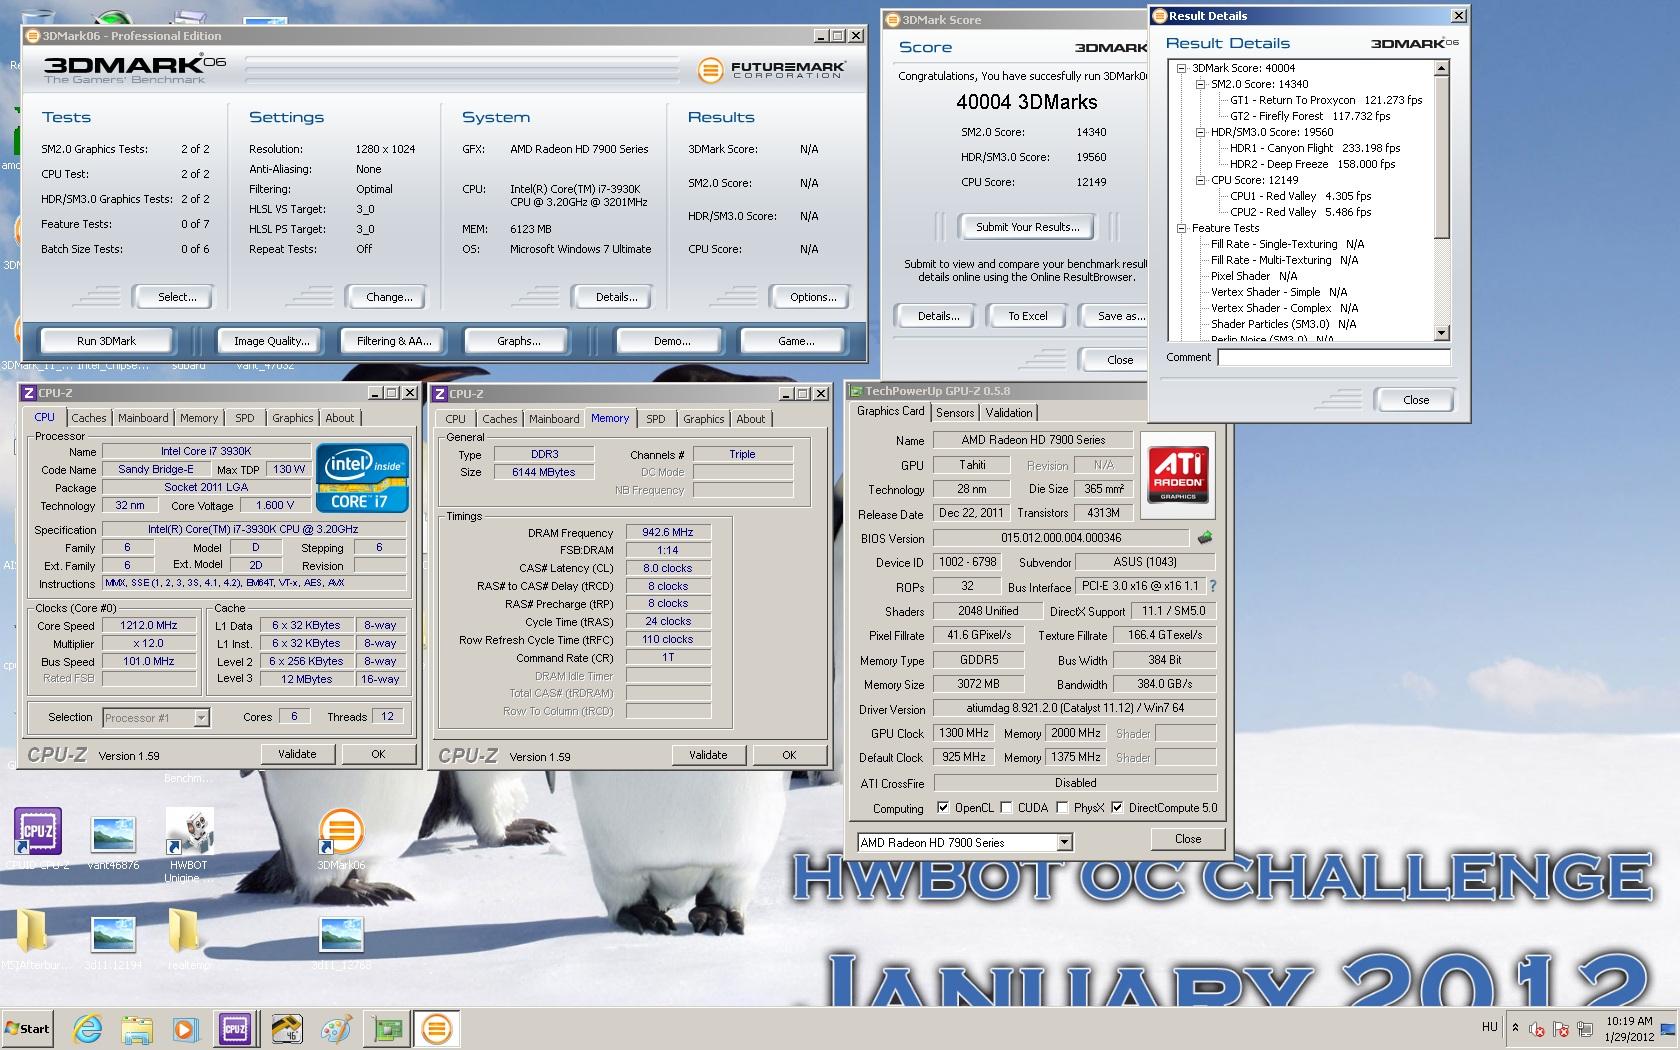Viewport: 1680px width, 1050px height.
Task: Click the ATI Radeon logo in GPU-Z
Action: click(1177, 473)
